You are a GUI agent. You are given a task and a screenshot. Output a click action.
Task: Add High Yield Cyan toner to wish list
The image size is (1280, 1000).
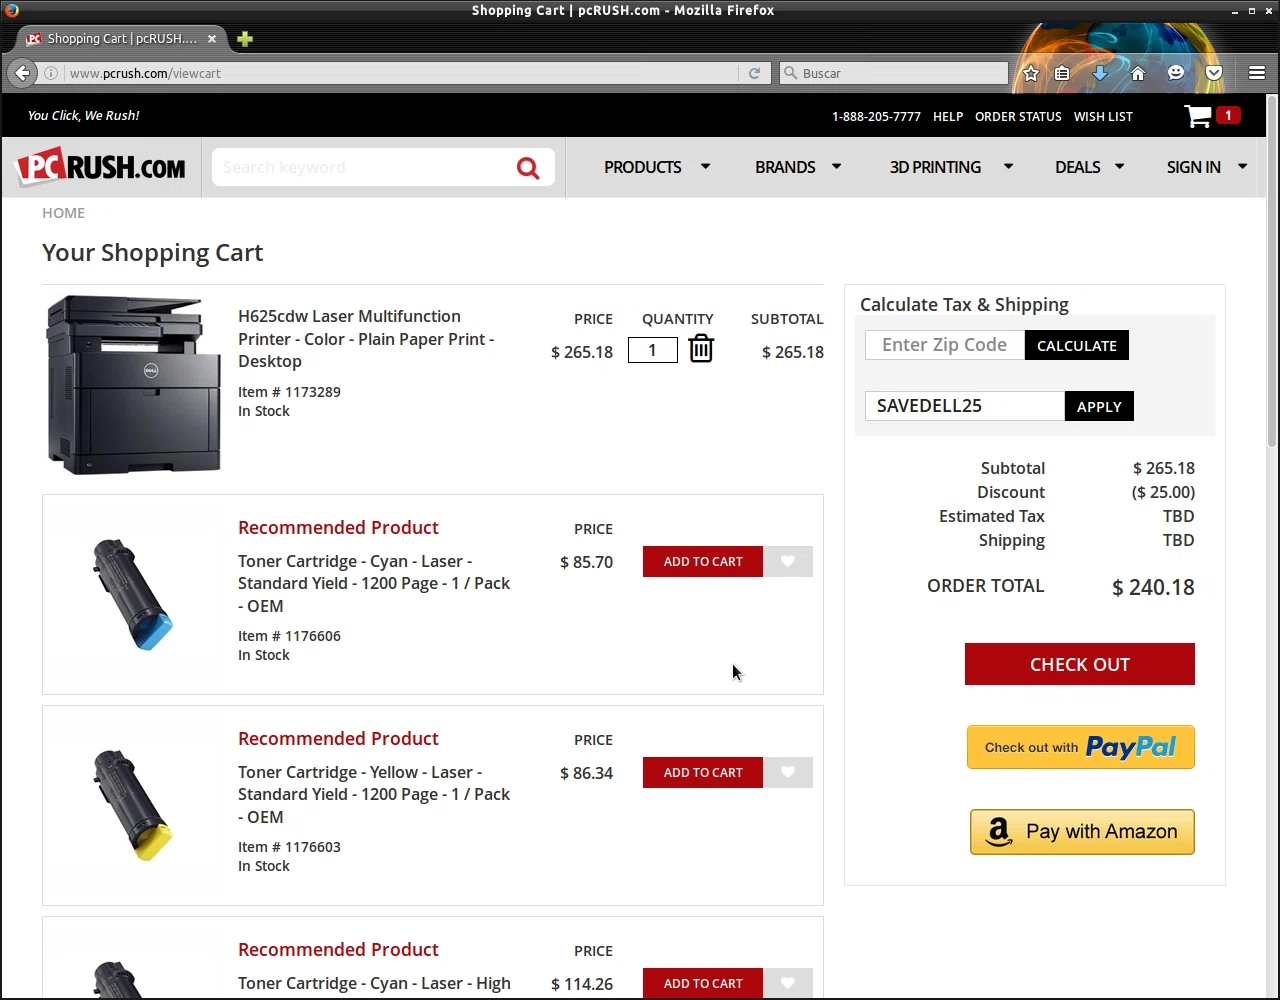pyautogui.click(x=788, y=983)
